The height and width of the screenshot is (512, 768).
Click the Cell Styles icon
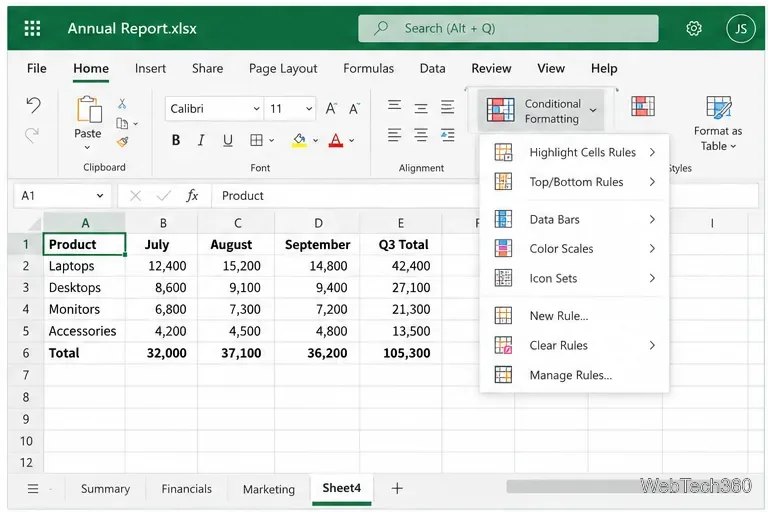(643, 106)
